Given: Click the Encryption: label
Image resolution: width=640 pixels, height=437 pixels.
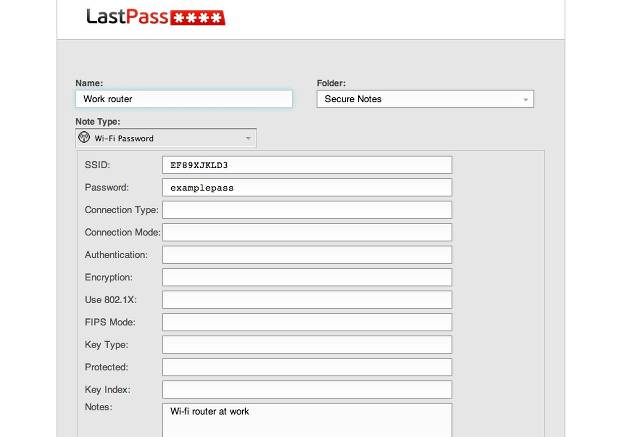Looking at the screenshot, I should click(x=108, y=277).
